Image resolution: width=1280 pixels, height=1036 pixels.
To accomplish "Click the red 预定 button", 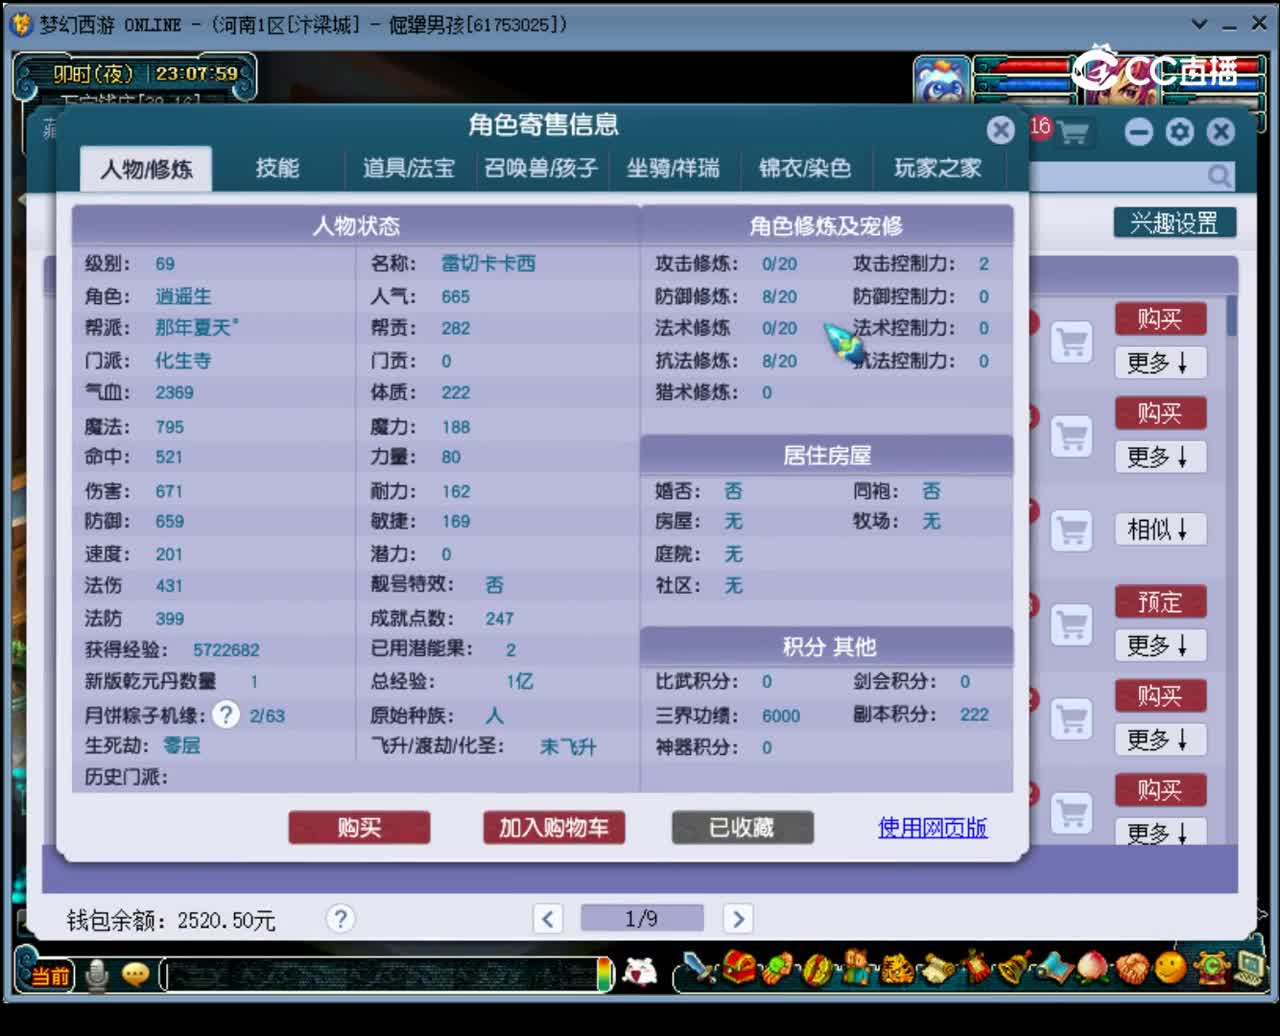I will pos(1159,602).
